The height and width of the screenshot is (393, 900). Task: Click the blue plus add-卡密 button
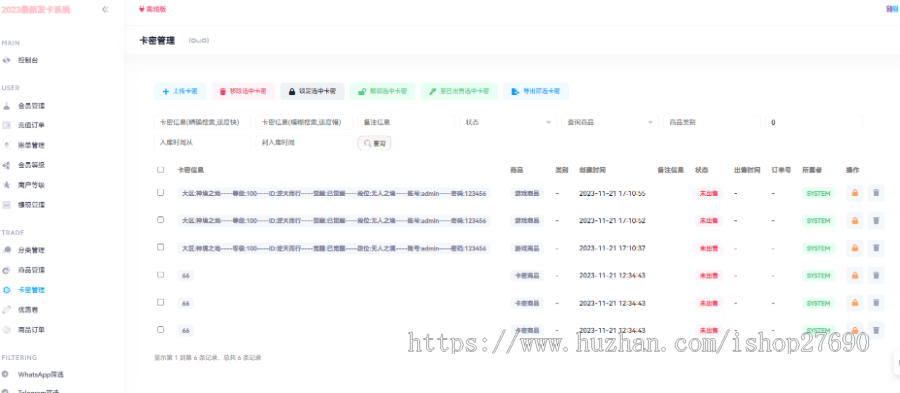(x=180, y=91)
